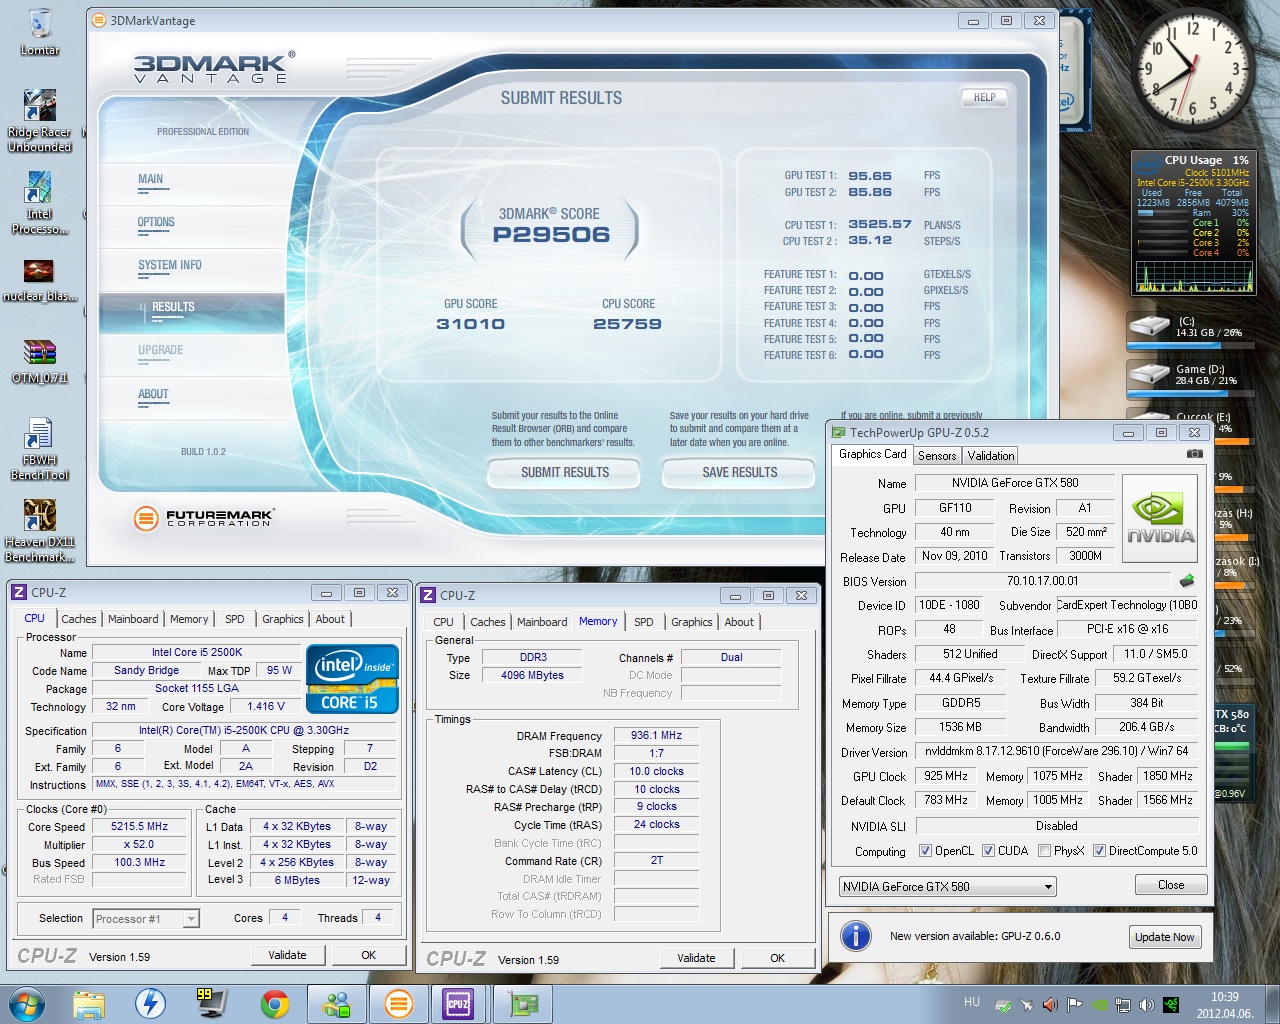Click the analog clock gadget
The height and width of the screenshot is (1024, 1280).
point(1193,68)
